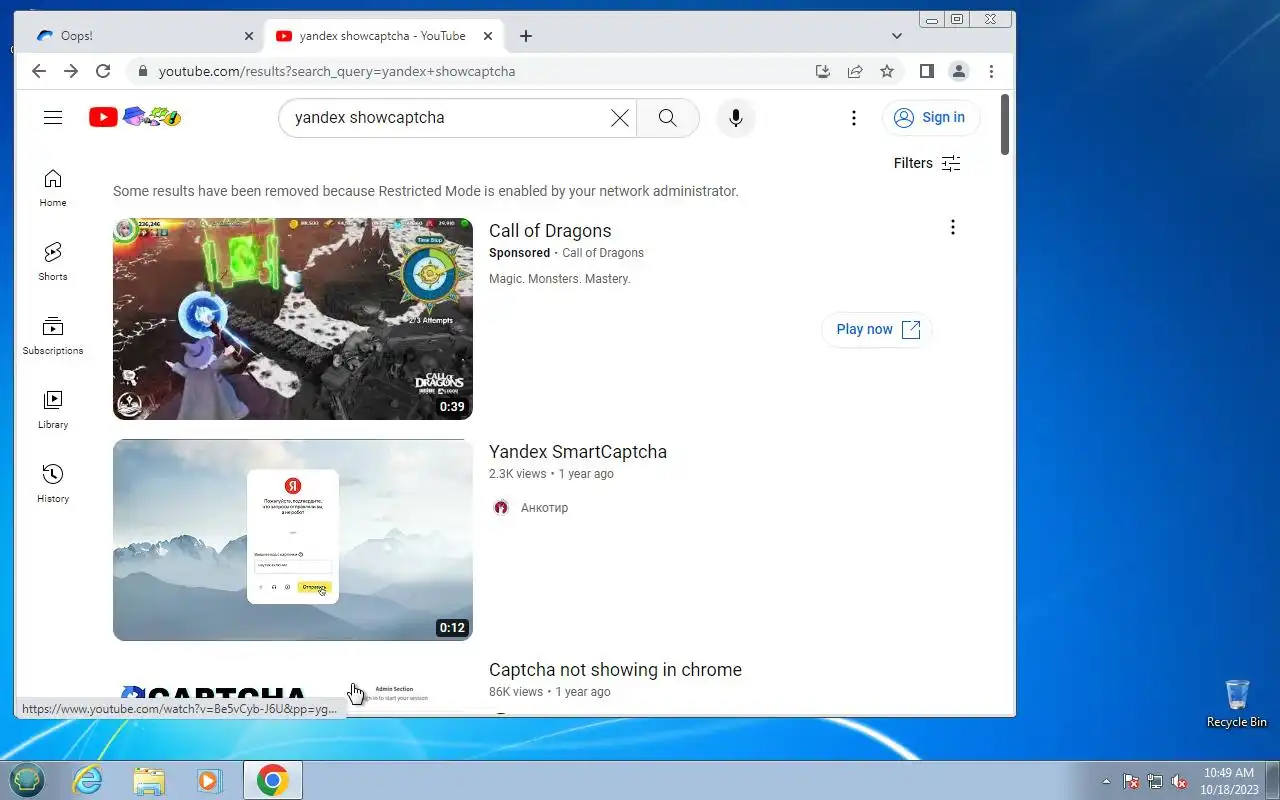Click Sign in button

(931, 118)
